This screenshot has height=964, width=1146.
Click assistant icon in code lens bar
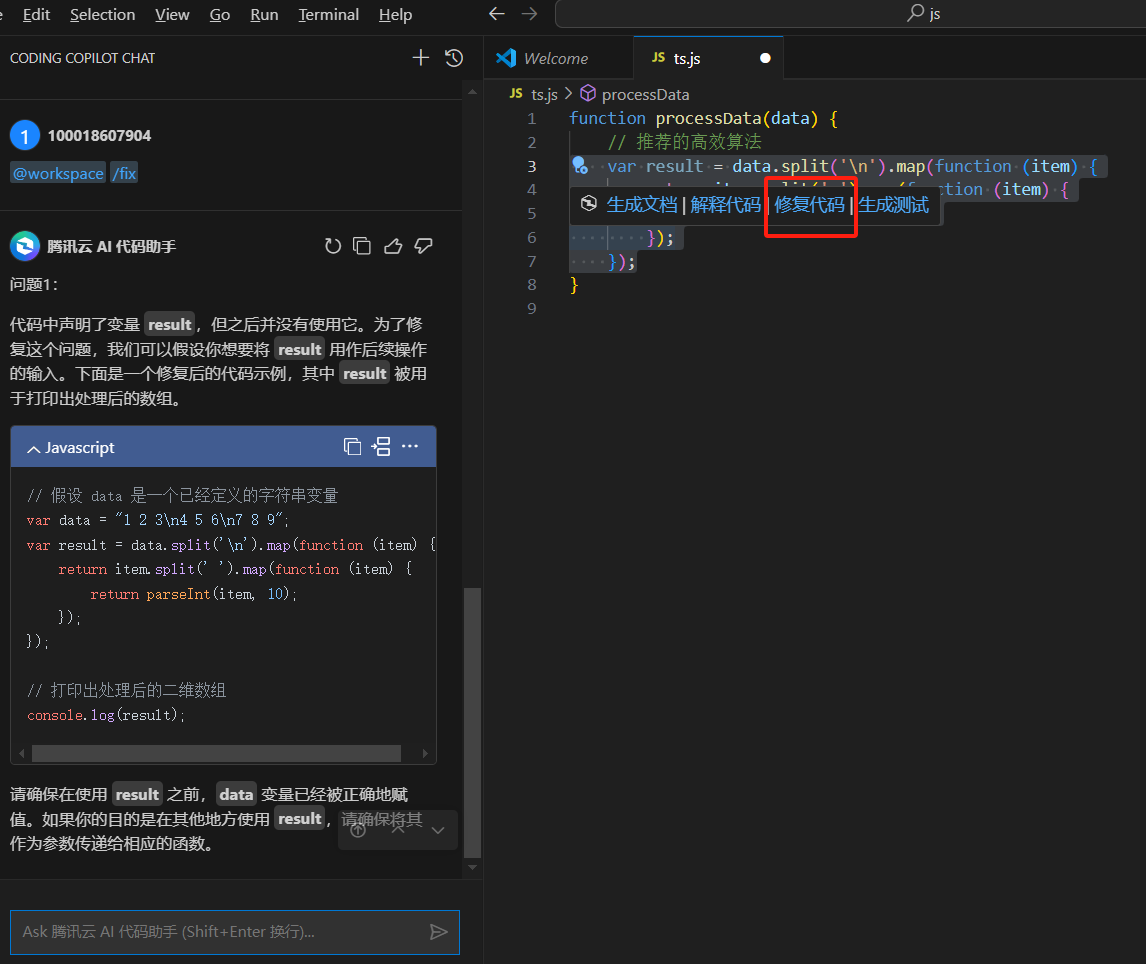(x=588, y=204)
